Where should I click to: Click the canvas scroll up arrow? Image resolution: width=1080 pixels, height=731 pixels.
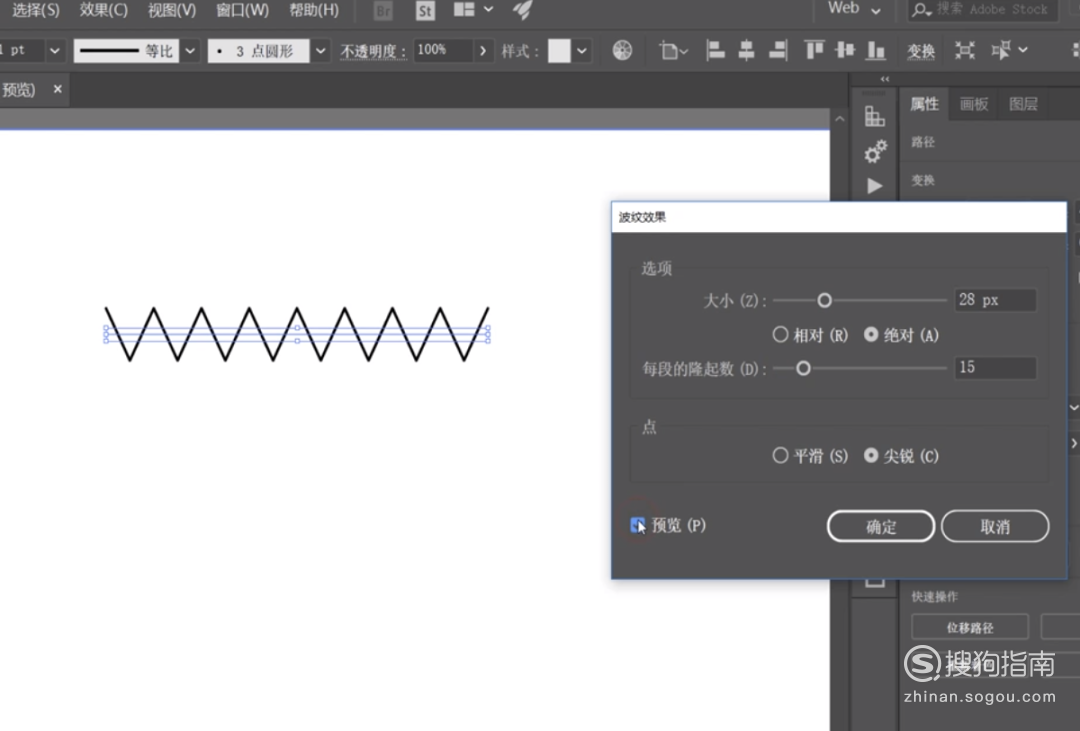(839, 119)
